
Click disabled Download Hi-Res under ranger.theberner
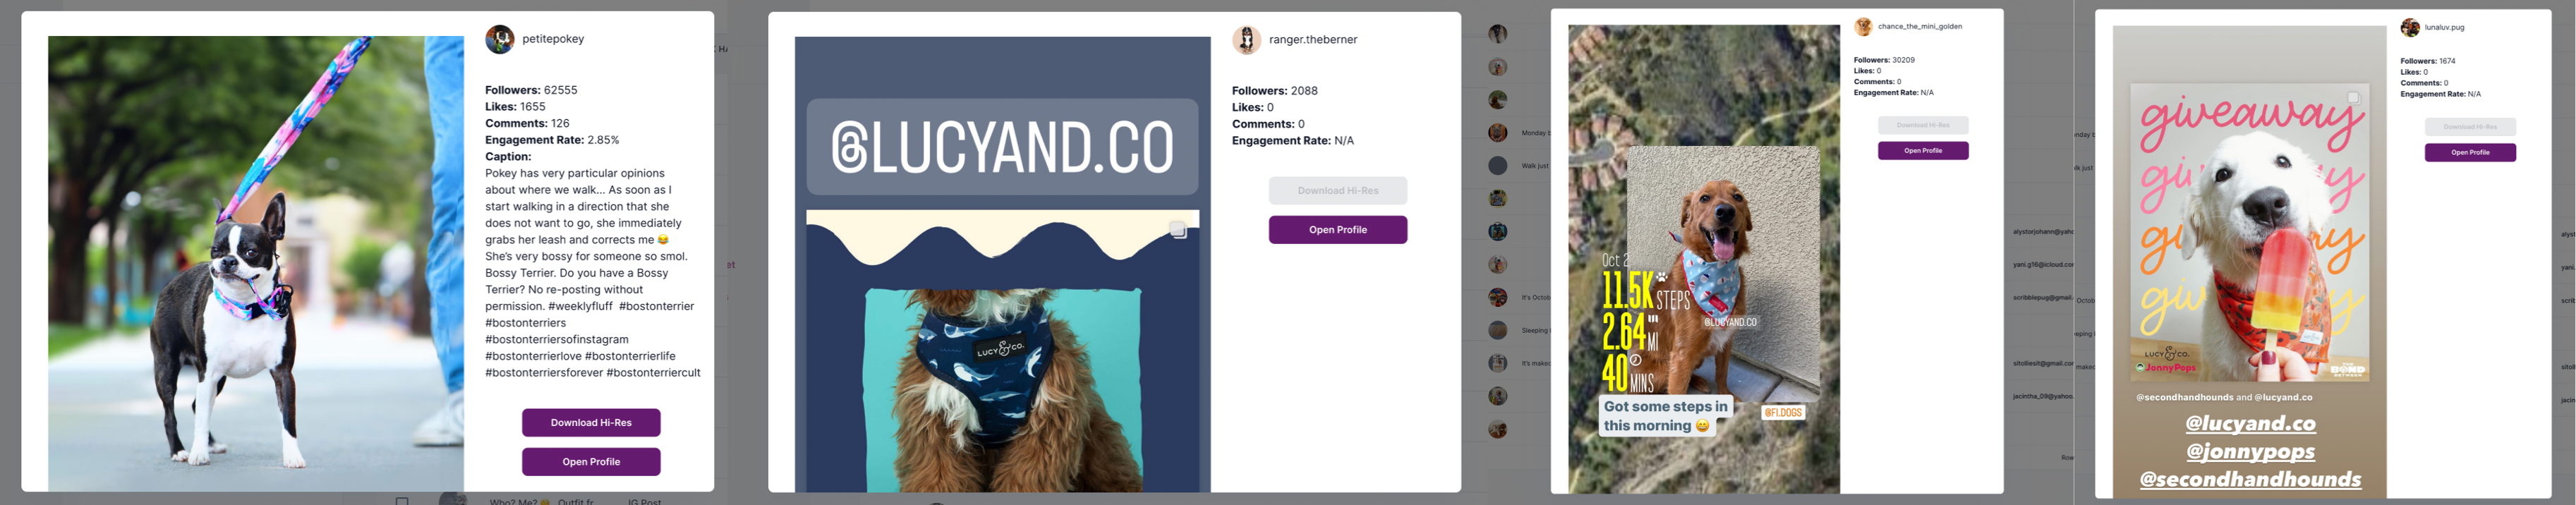point(1338,191)
